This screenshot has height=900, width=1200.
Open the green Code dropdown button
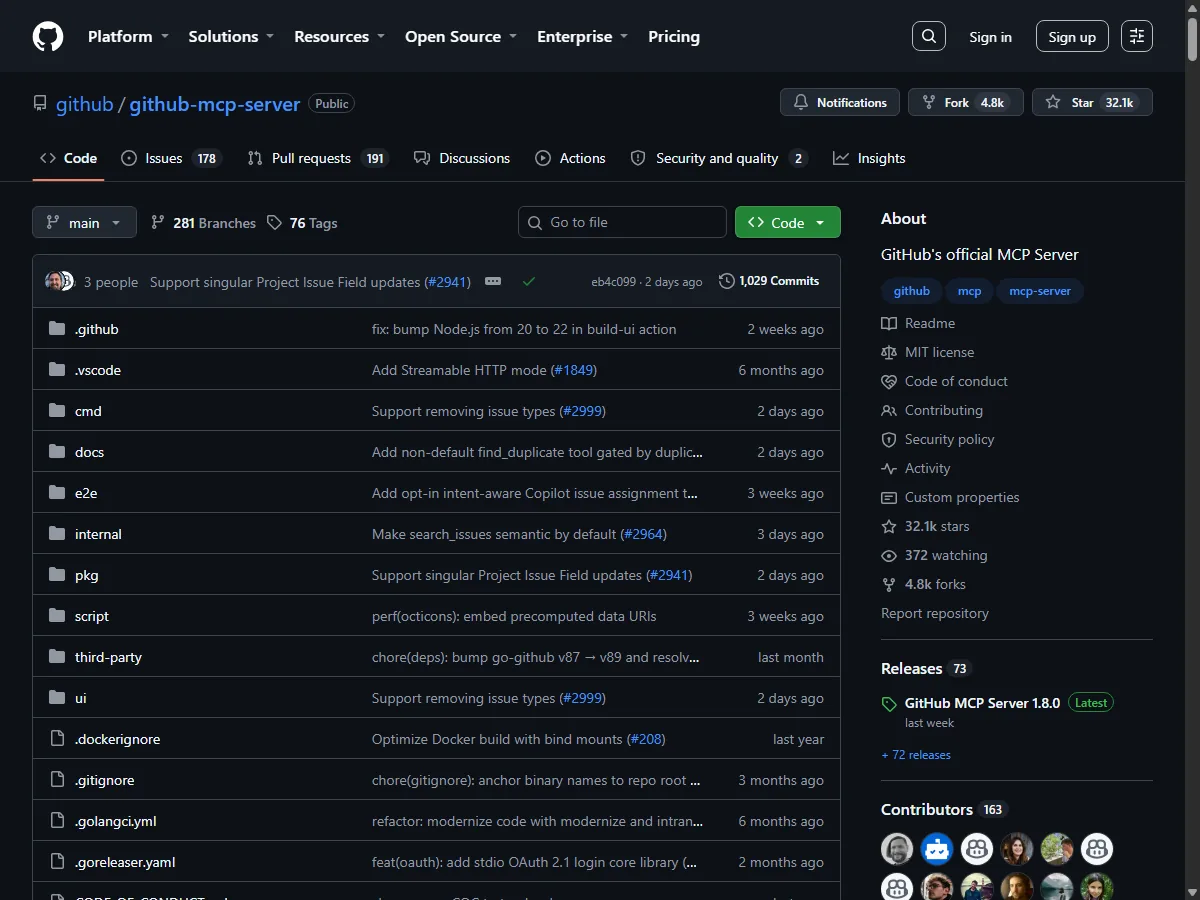pos(788,222)
